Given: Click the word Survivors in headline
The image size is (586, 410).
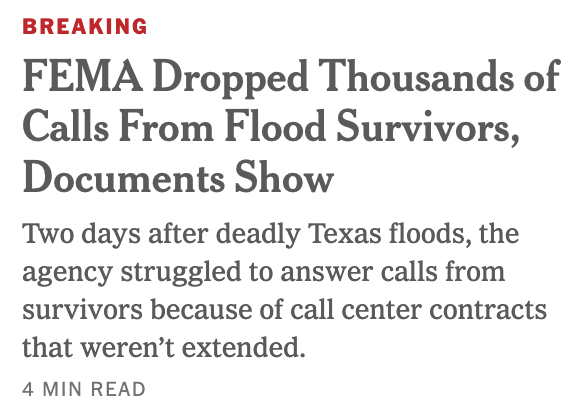Looking at the screenshot, I should 428,126.
